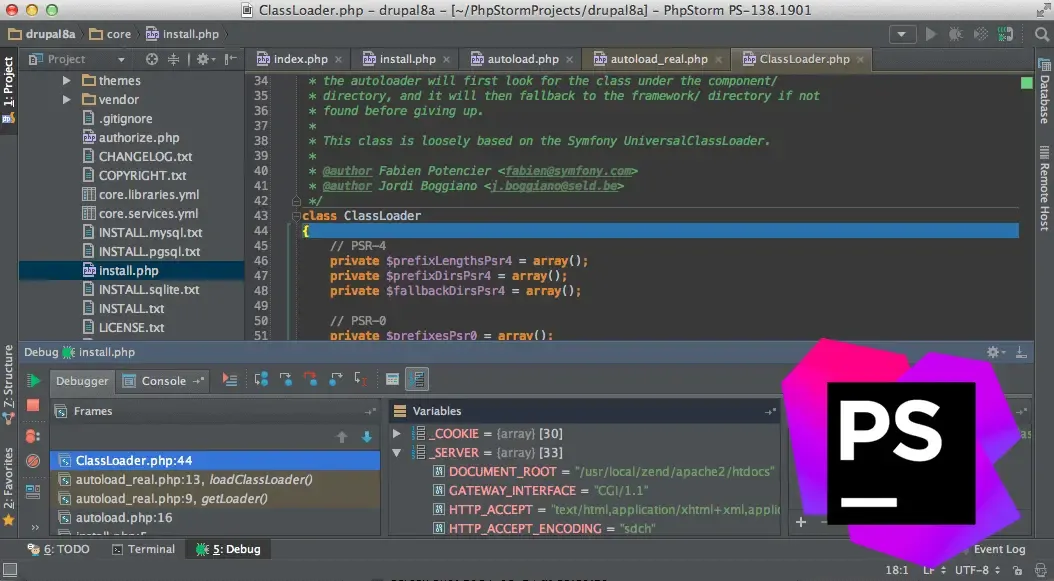This screenshot has height=581, width=1054.
Task: Hide the Debug tool window icon
Action: tap(1021, 352)
